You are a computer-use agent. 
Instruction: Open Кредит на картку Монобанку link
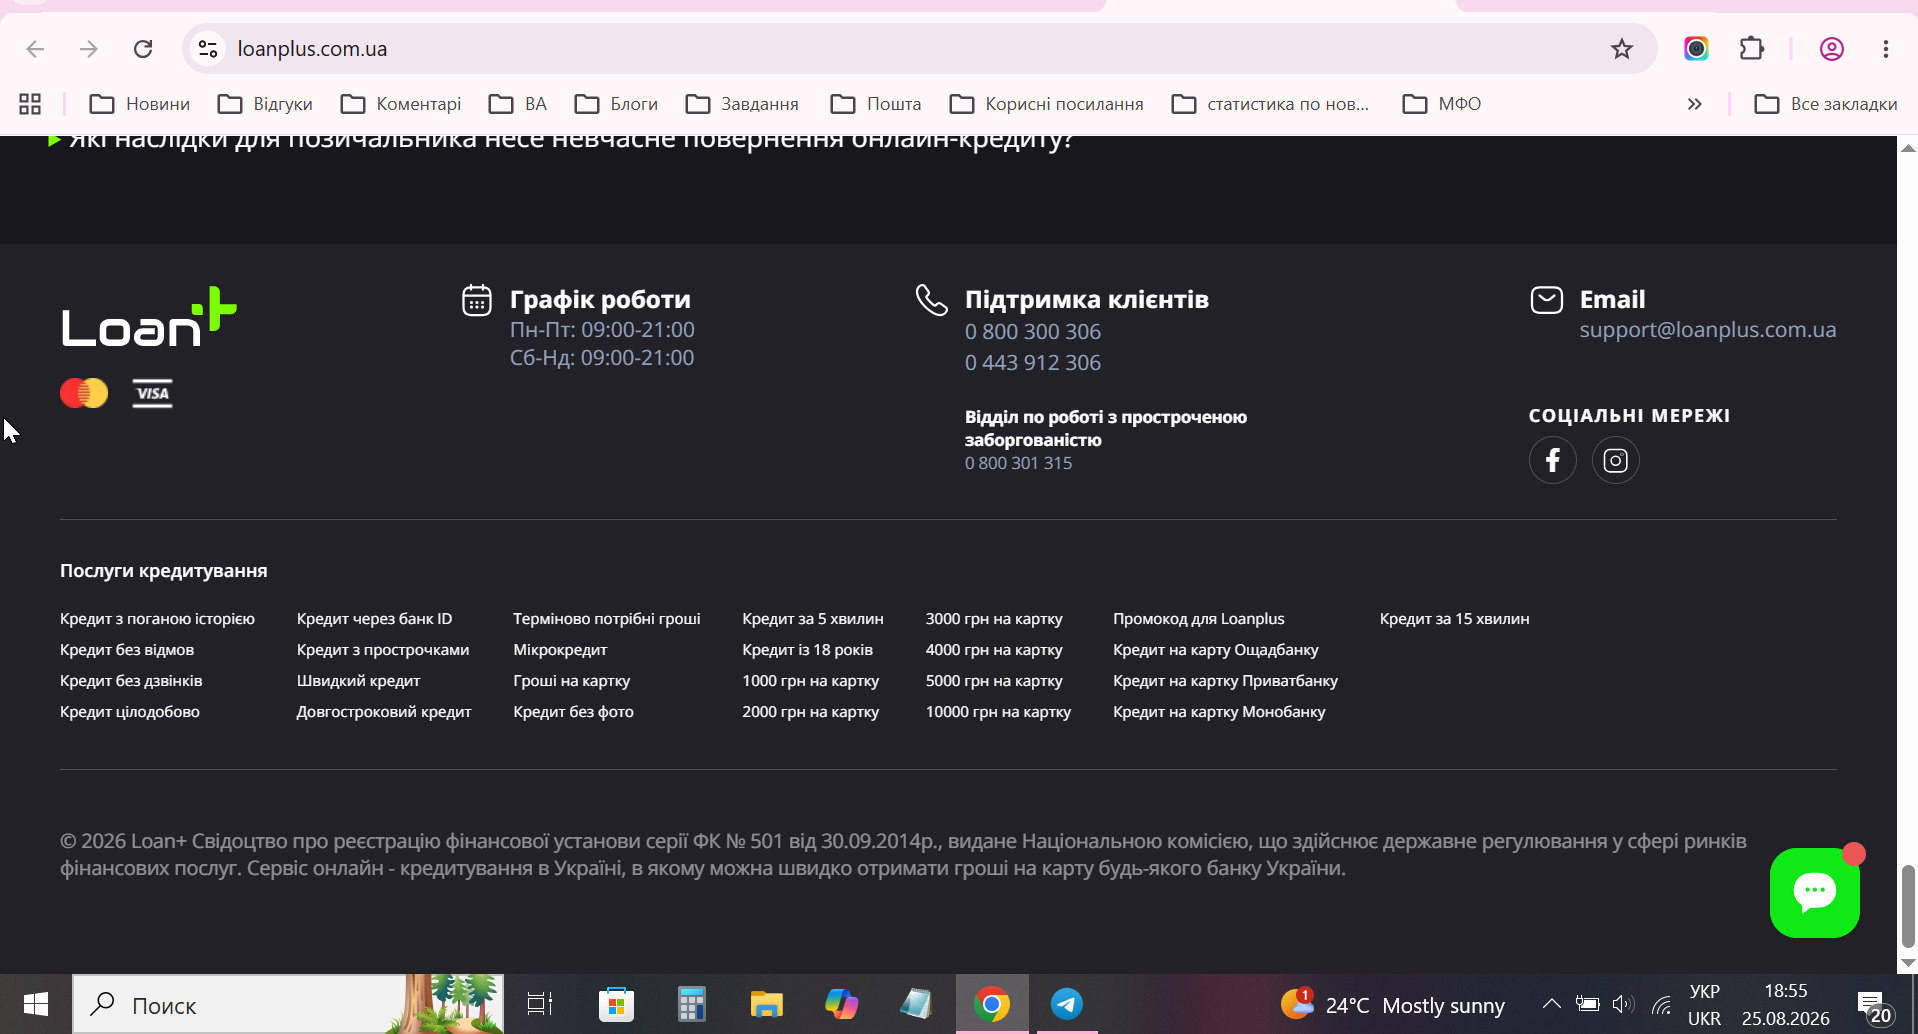click(1219, 712)
